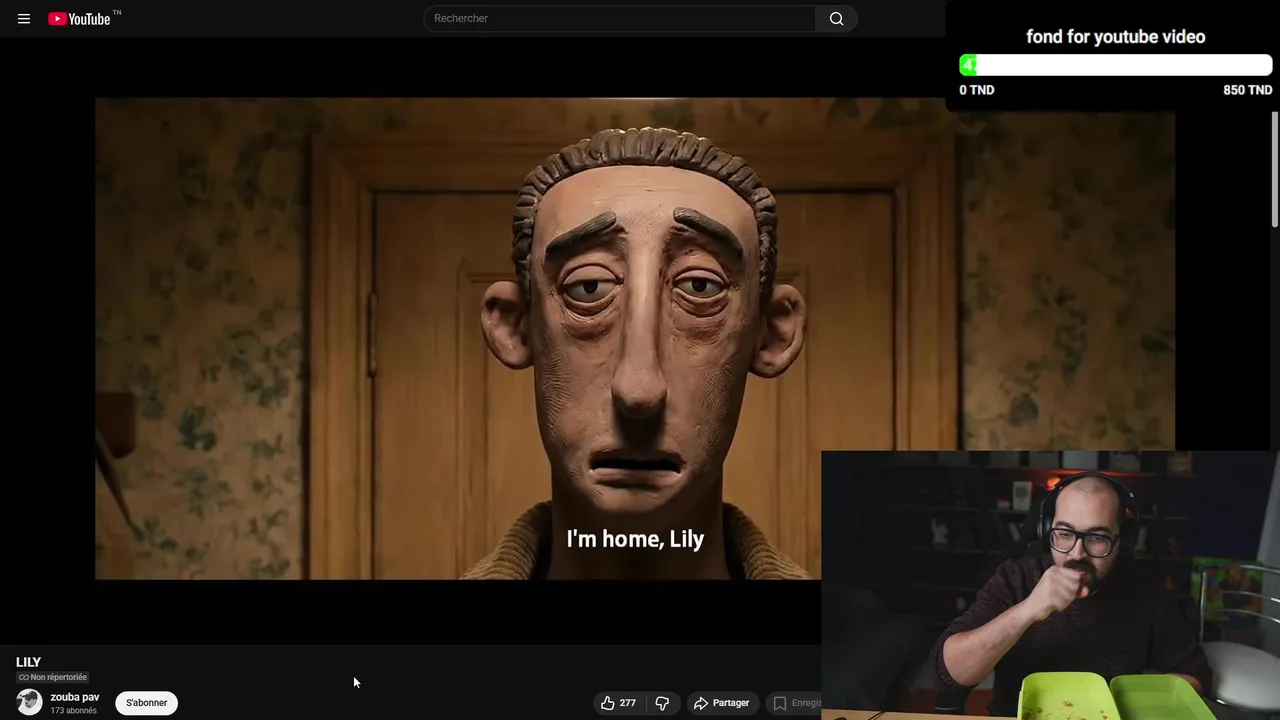
Task: Click the fond for youtube video heading
Action: point(1115,37)
